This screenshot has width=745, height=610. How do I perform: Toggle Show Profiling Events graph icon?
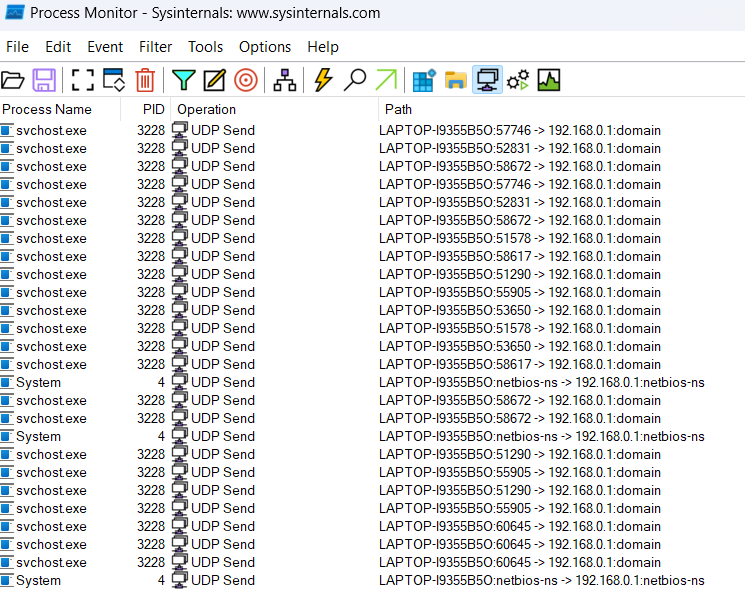click(x=549, y=80)
